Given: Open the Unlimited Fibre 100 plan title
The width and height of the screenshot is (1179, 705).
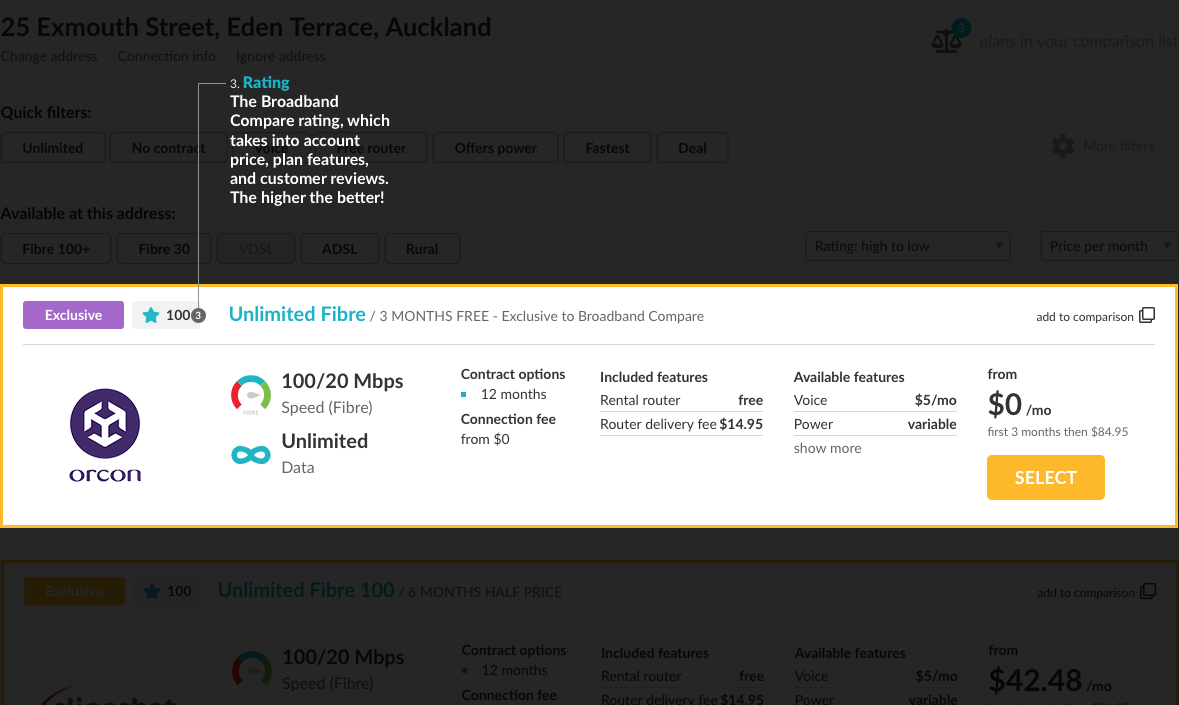Looking at the screenshot, I should point(306,590).
